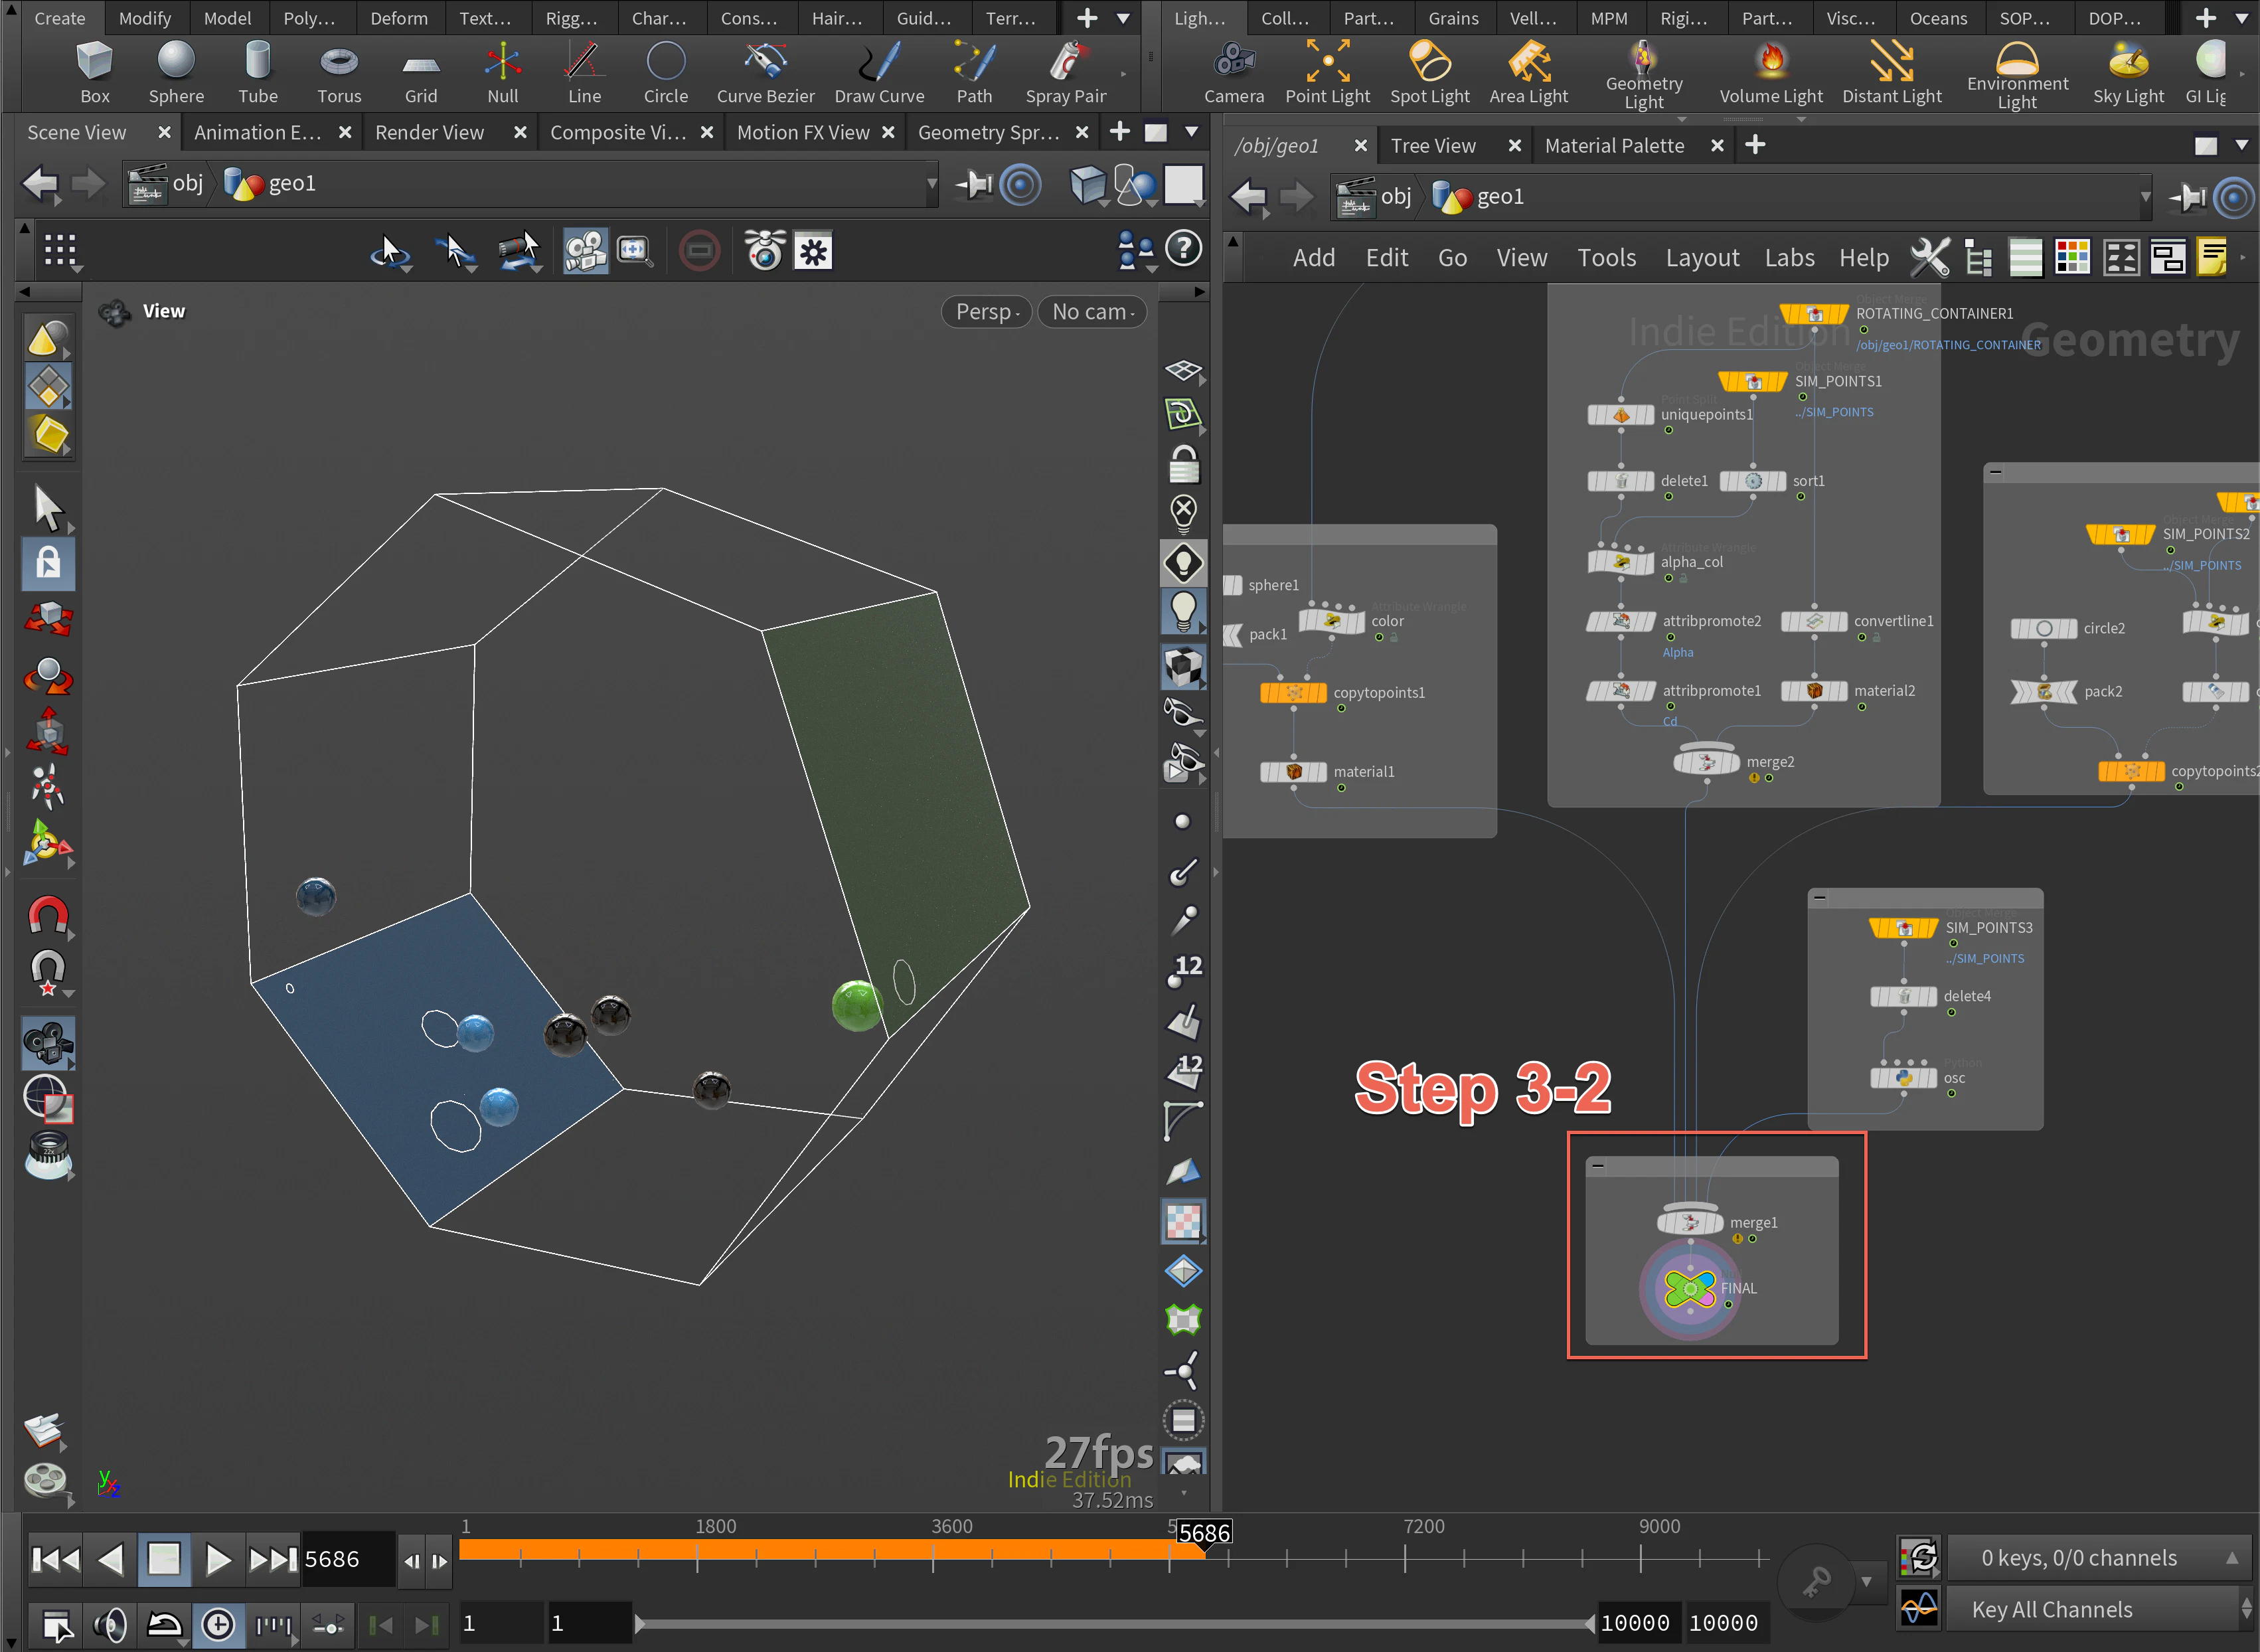Screen dimensions: 2260x1652
Task: Click the viewport display options help icon
Action: 1184,249
